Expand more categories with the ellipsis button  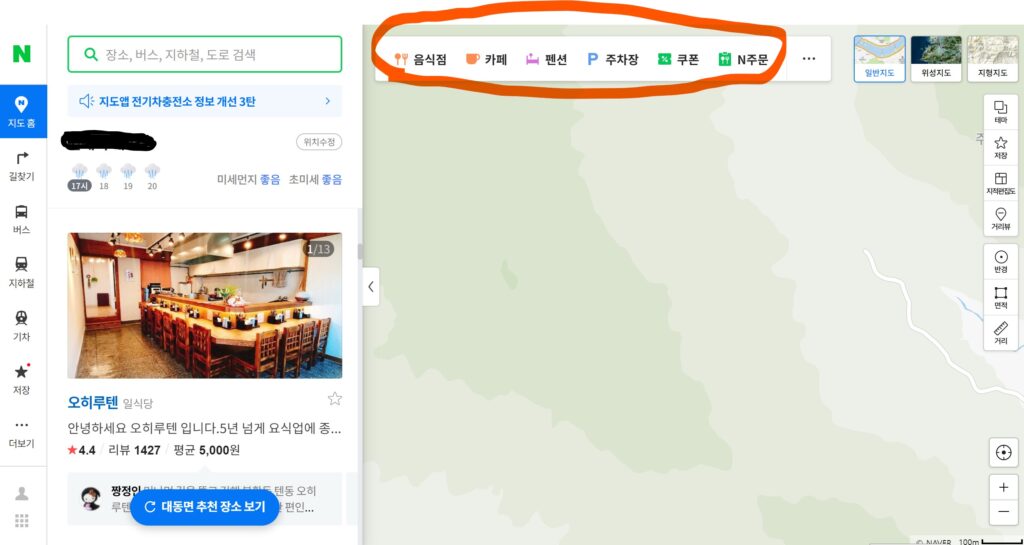808,59
